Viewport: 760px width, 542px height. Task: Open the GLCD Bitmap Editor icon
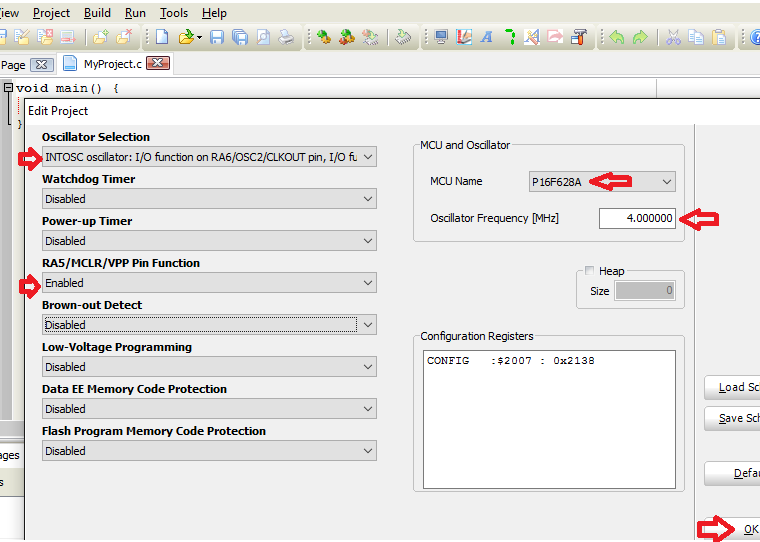(464, 37)
